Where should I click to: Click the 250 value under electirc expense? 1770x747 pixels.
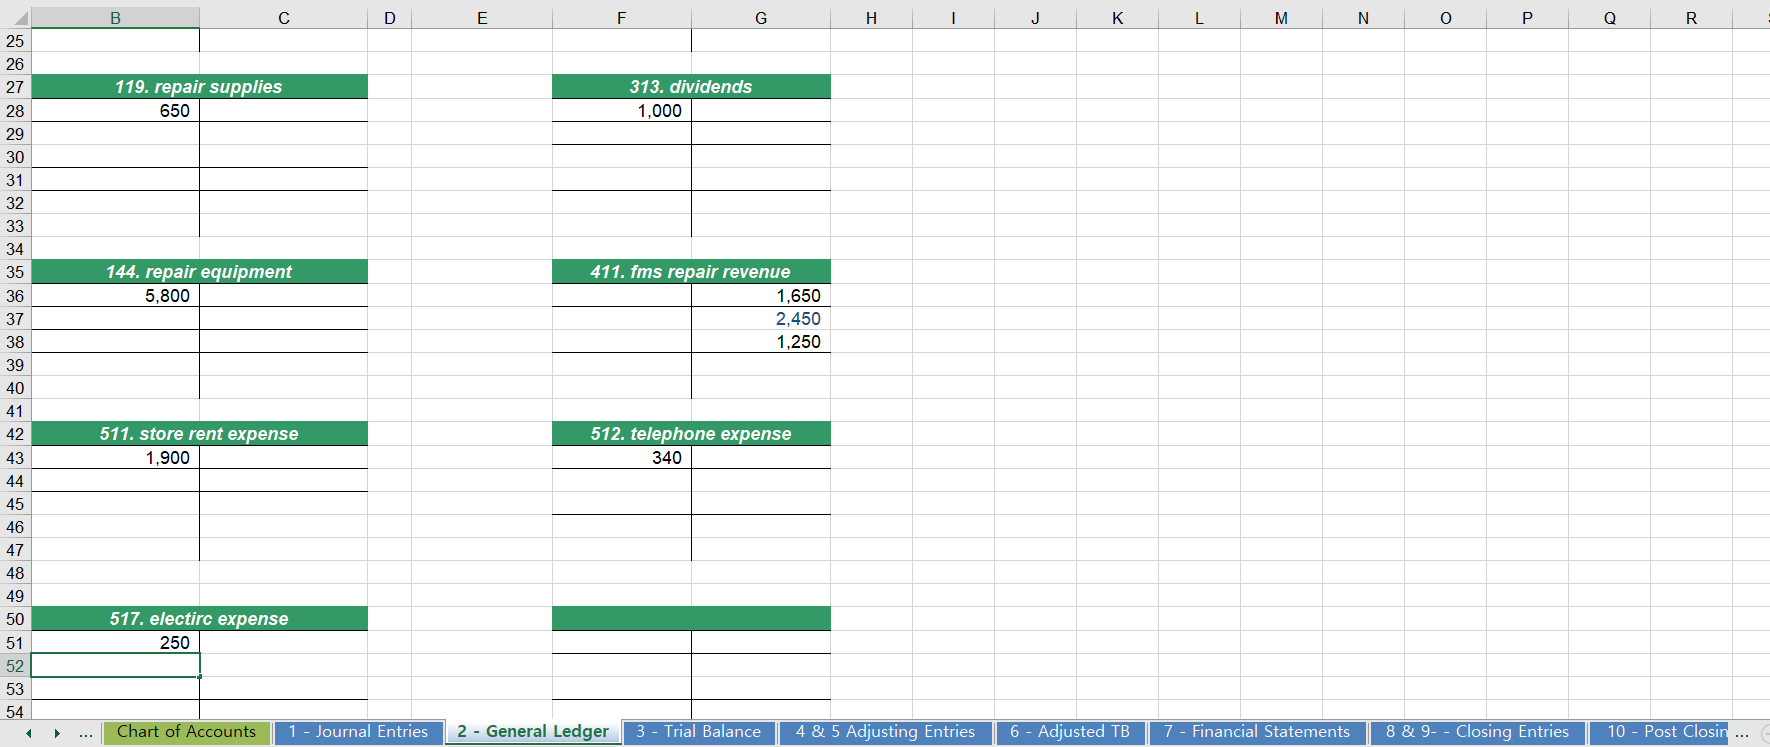[115, 643]
